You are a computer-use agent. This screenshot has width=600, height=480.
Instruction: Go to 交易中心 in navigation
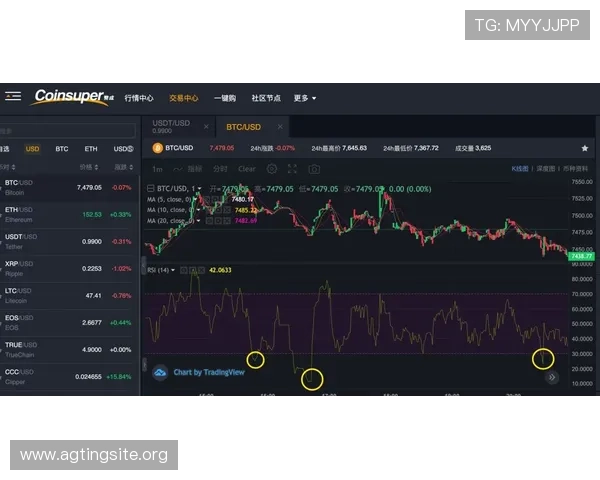coord(184,98)
